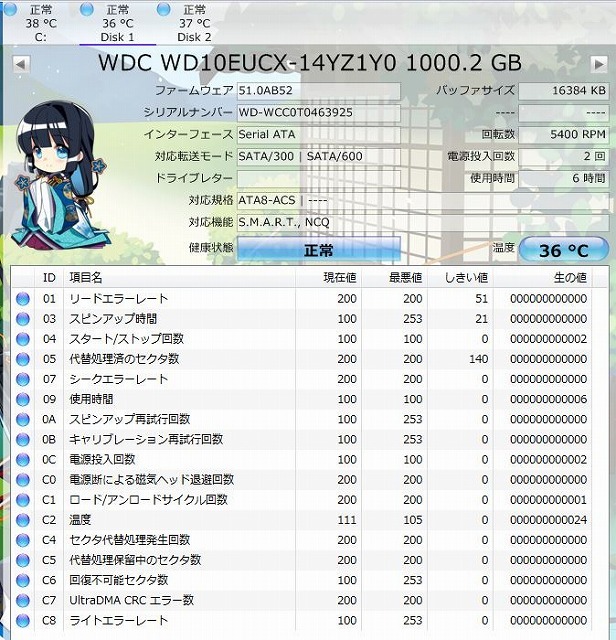Click the 最悪値 column header
Viewport: 616px width, 640px height.
tap(394, 278)
